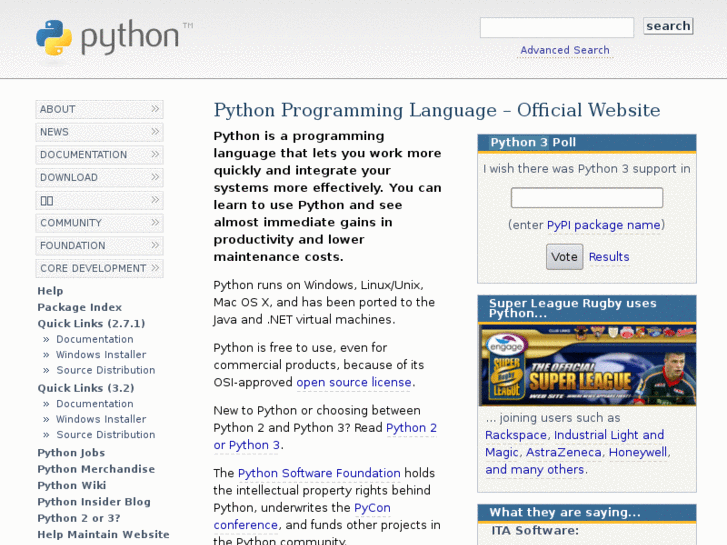Open the DOWNLOAD navigation item
727x545 pixels.
[x=99, y=178]
